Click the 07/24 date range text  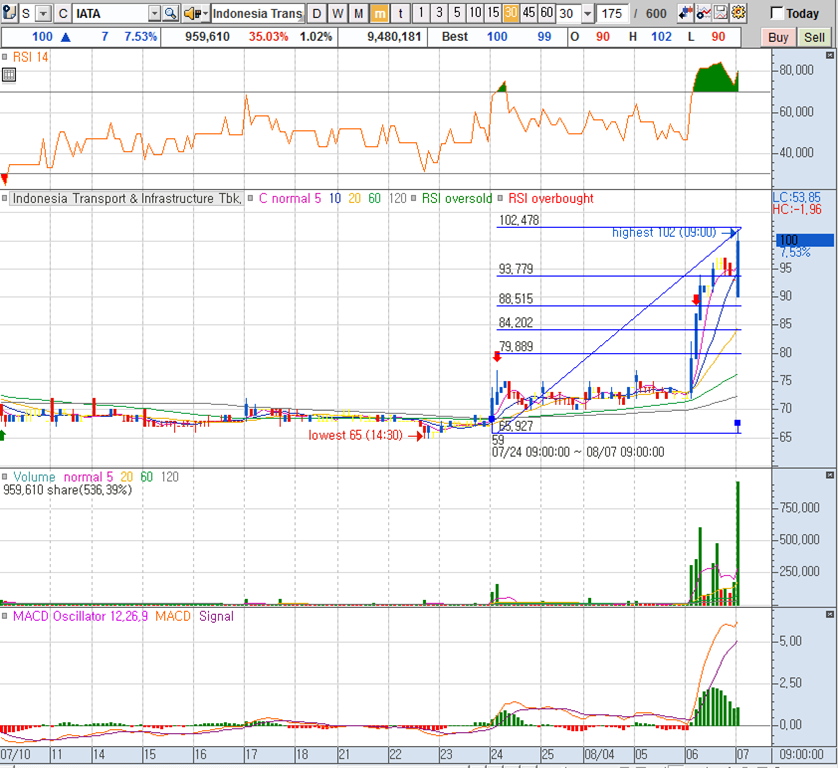(x=578, y=452)
